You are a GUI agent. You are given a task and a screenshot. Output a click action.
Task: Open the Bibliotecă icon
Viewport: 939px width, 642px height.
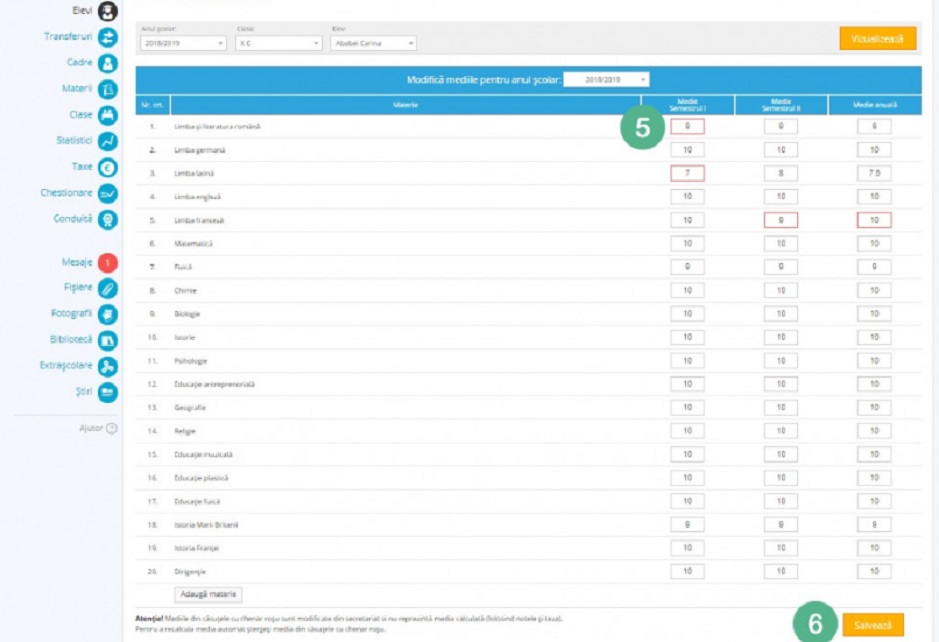pos(107,340)
